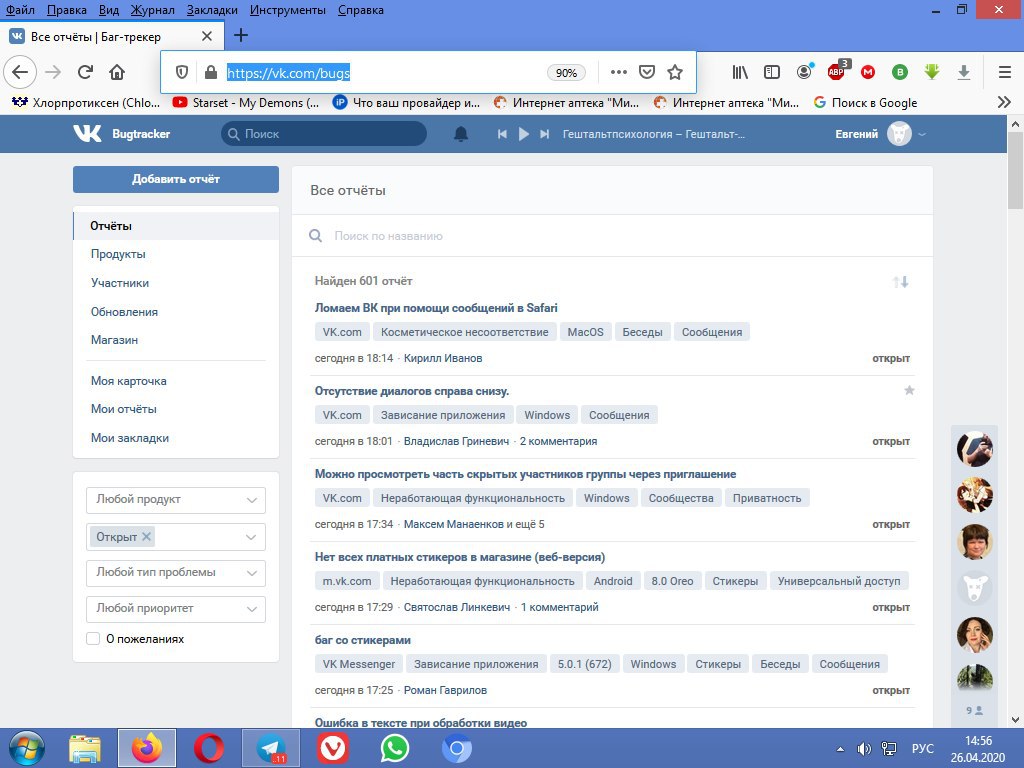The height and width of the screenshot is (768, 1024).
Task: Open the Журнал menu
Action: 153,10
